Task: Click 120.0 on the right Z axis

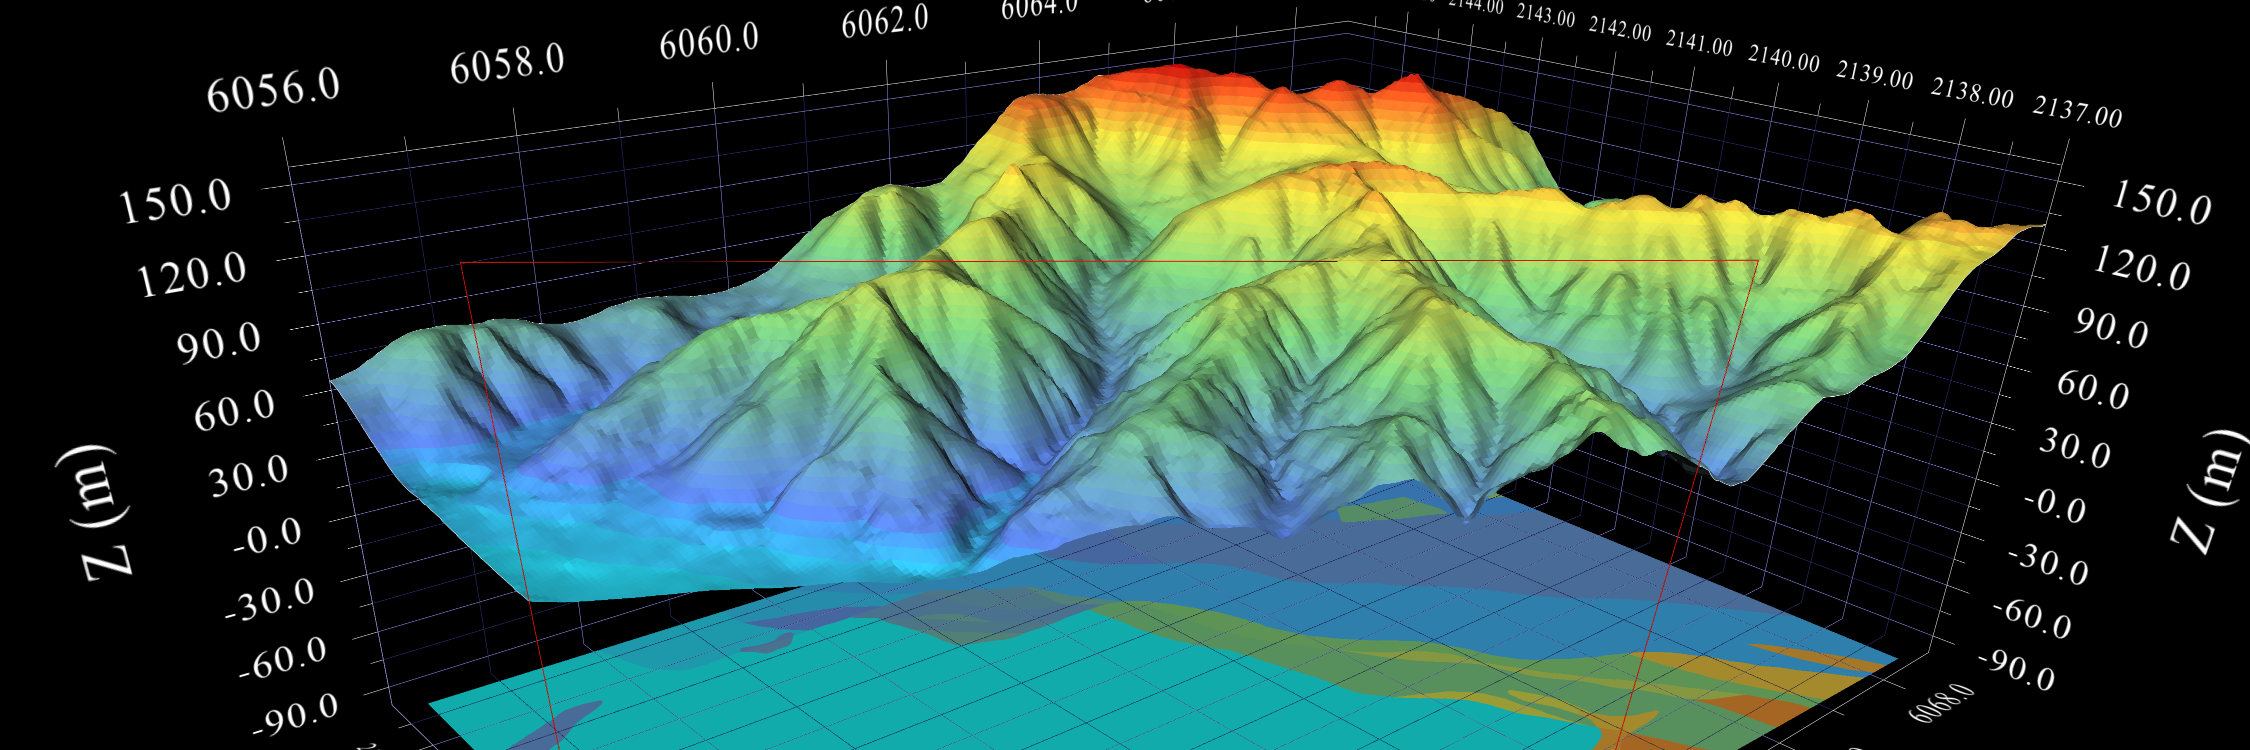Action: (2142, 268)
